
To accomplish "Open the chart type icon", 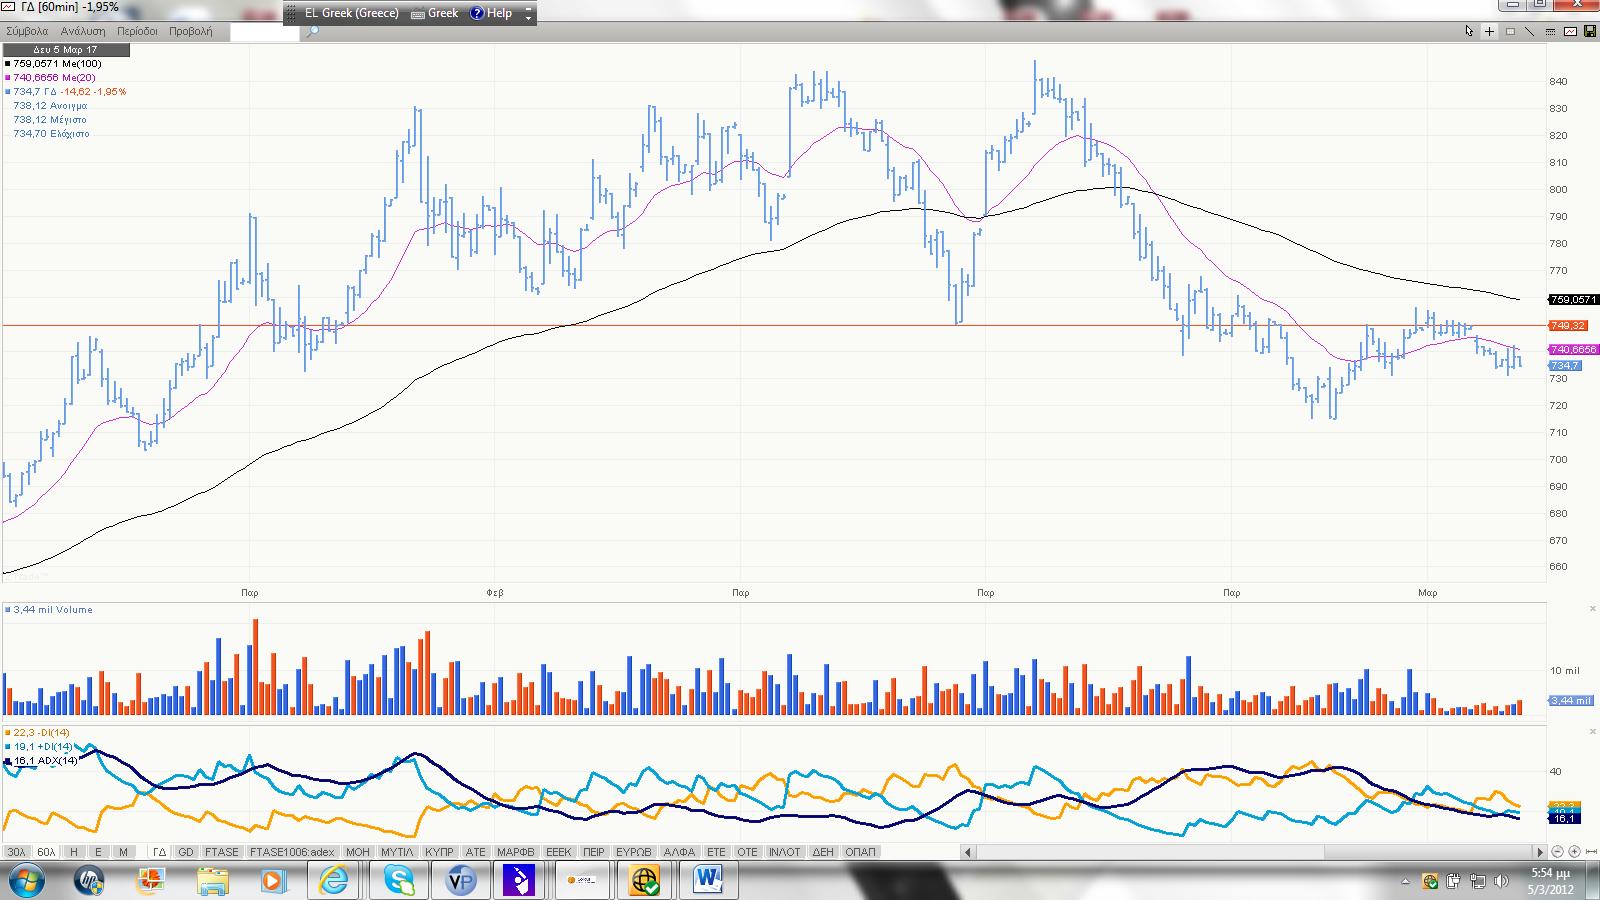I will click(1570, 31).
